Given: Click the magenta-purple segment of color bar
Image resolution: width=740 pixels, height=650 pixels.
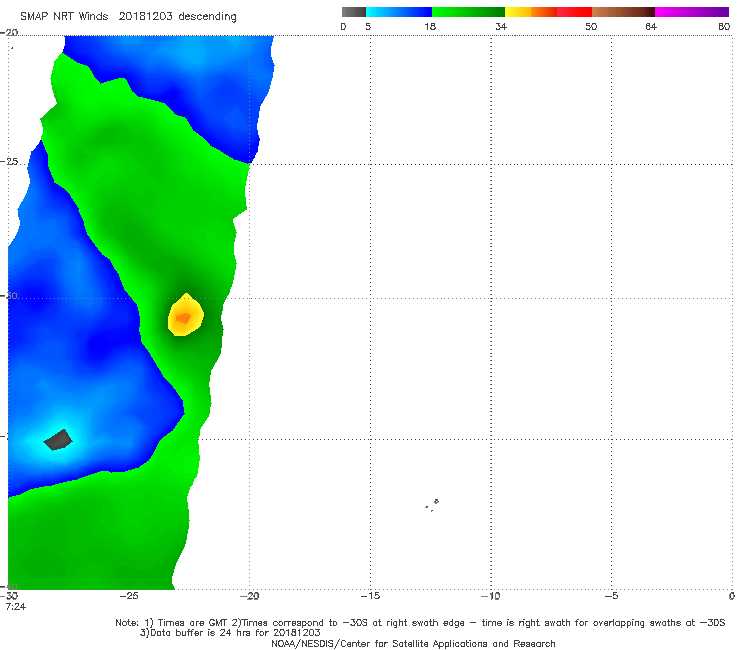Looking at the screenshot, I should (x=692, y=12).
